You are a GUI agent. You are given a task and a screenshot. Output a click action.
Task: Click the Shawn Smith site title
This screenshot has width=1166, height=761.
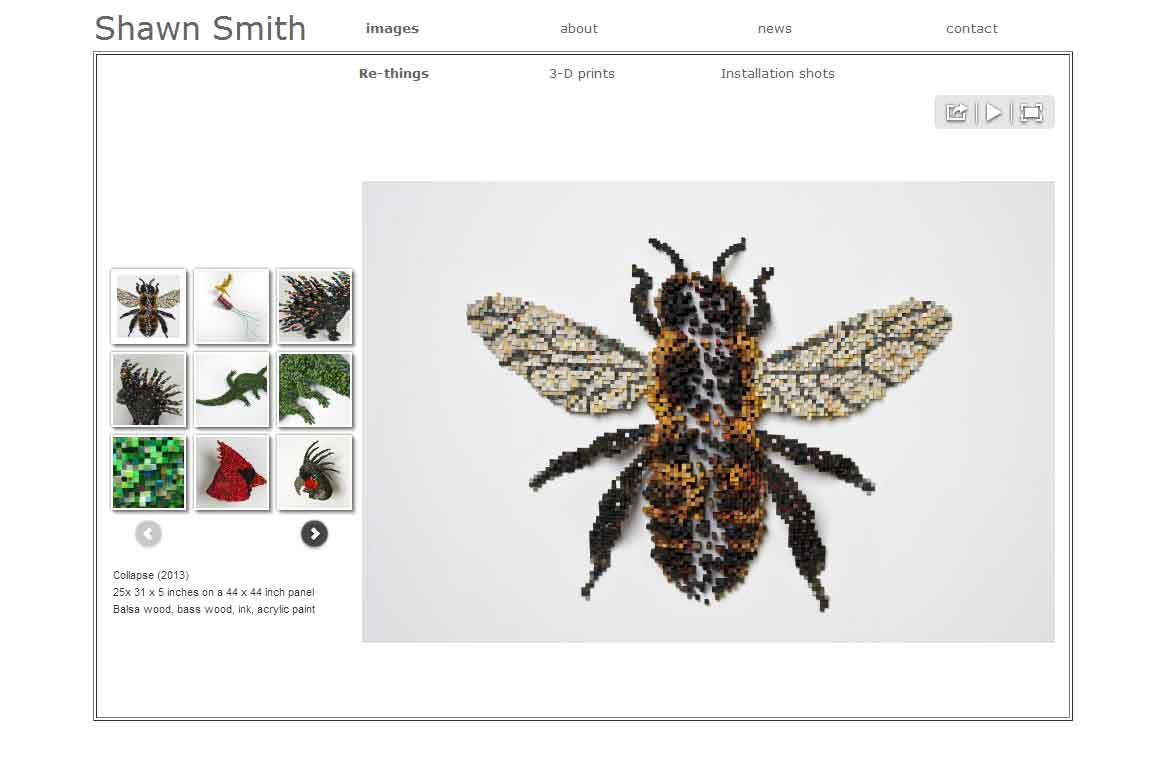coord(200,29)
